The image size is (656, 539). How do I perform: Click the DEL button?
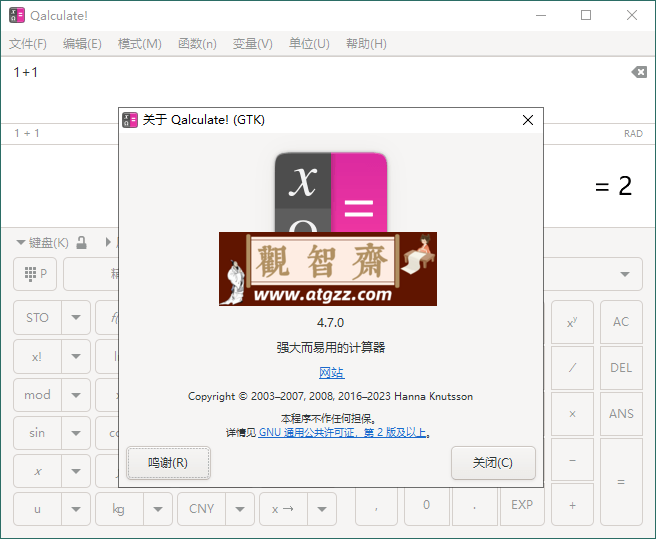point(621,368)
